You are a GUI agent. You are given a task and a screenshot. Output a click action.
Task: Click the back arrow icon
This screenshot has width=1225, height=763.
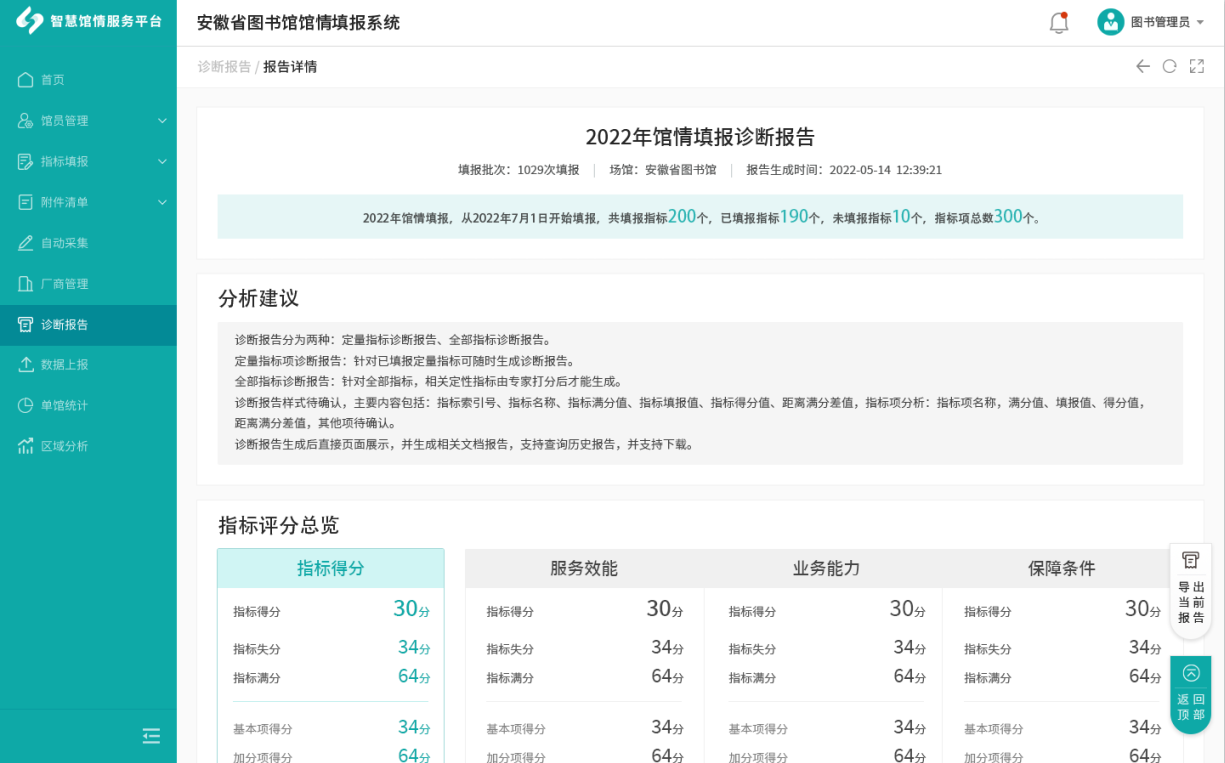1143,66
